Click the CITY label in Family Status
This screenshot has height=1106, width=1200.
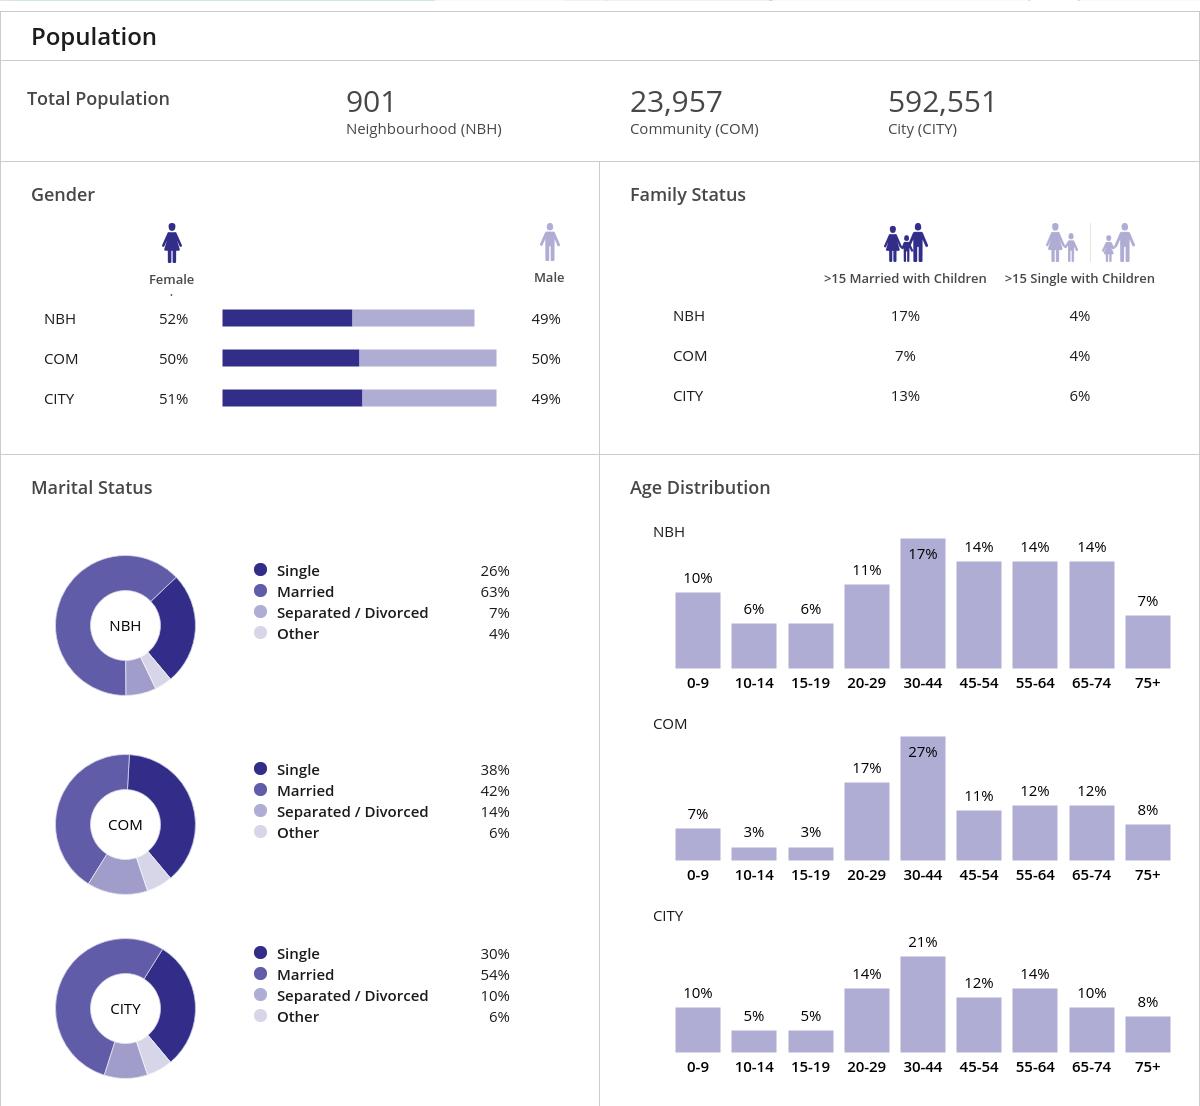688,396
